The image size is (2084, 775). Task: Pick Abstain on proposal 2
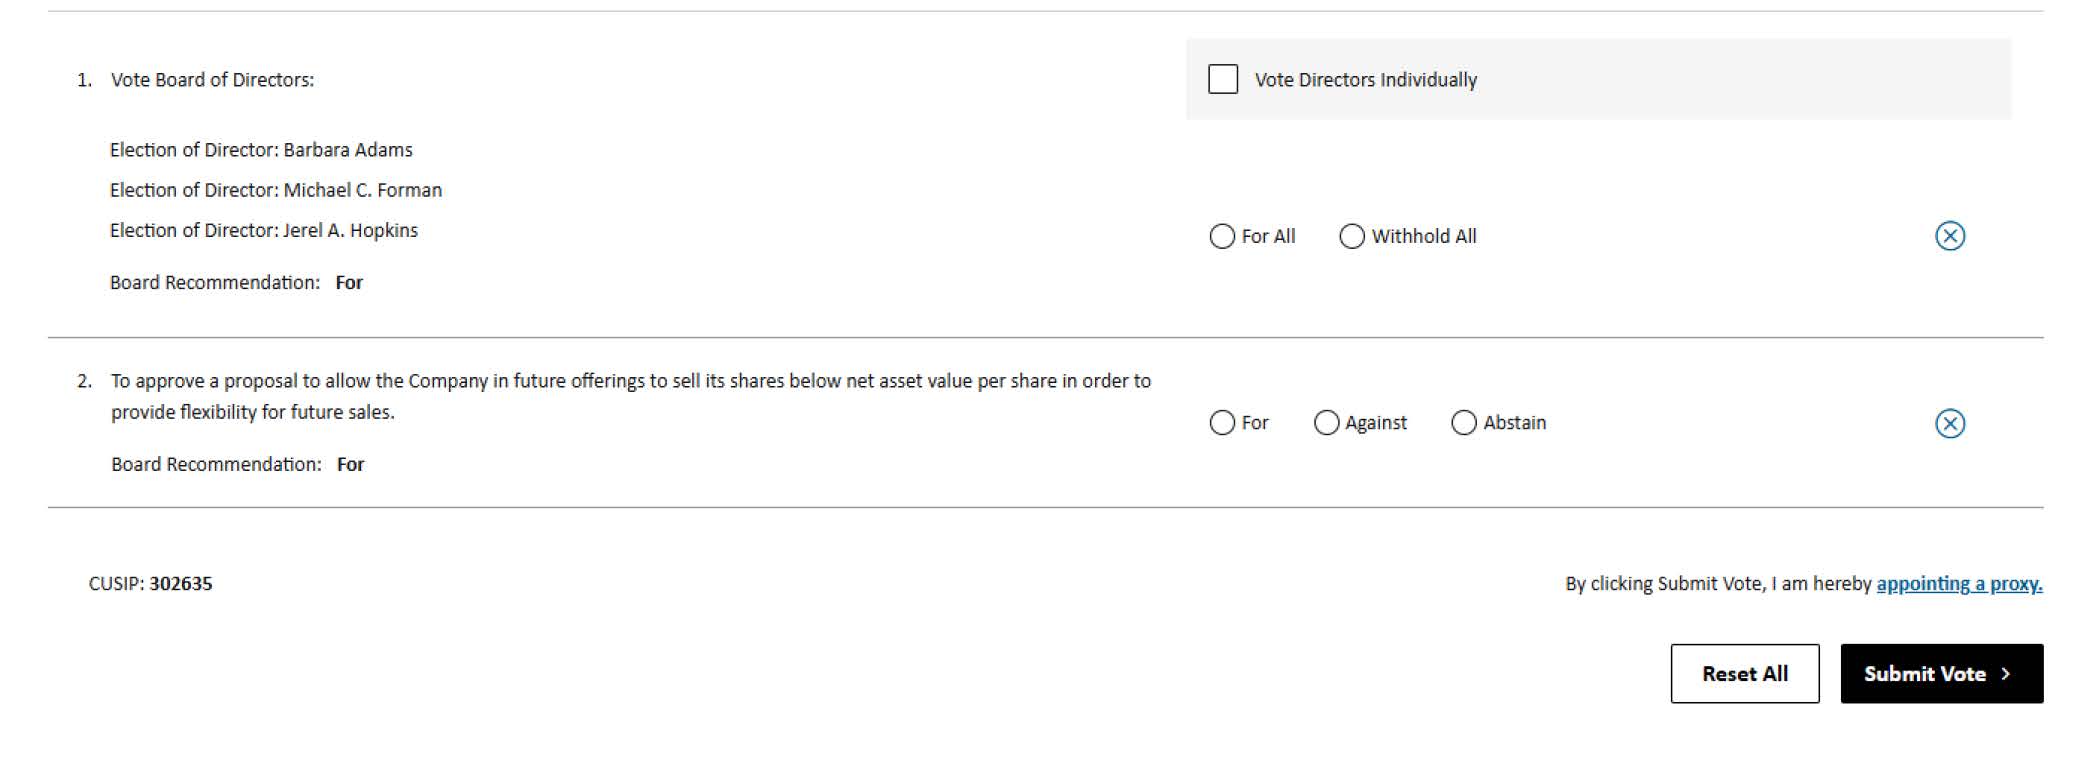click(x=1463, y=423)
